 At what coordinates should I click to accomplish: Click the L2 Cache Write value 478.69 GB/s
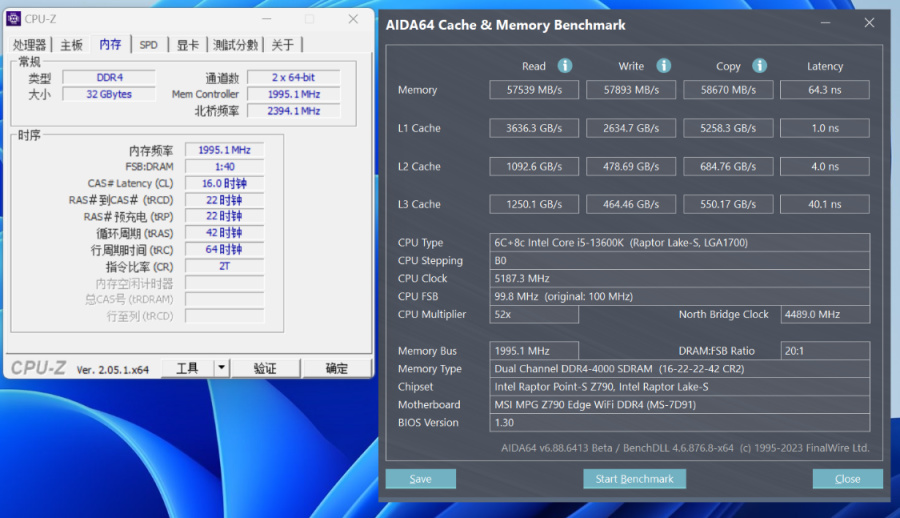(631, 167)
